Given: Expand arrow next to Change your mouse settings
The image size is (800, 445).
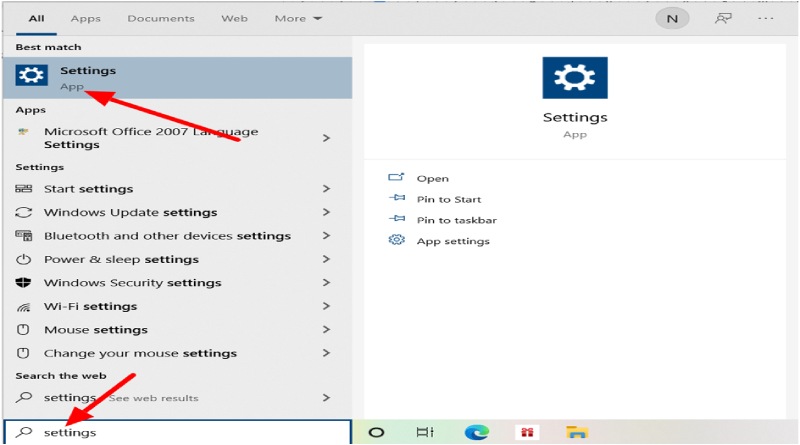Looking at the screenshot, I should [327, 353].
